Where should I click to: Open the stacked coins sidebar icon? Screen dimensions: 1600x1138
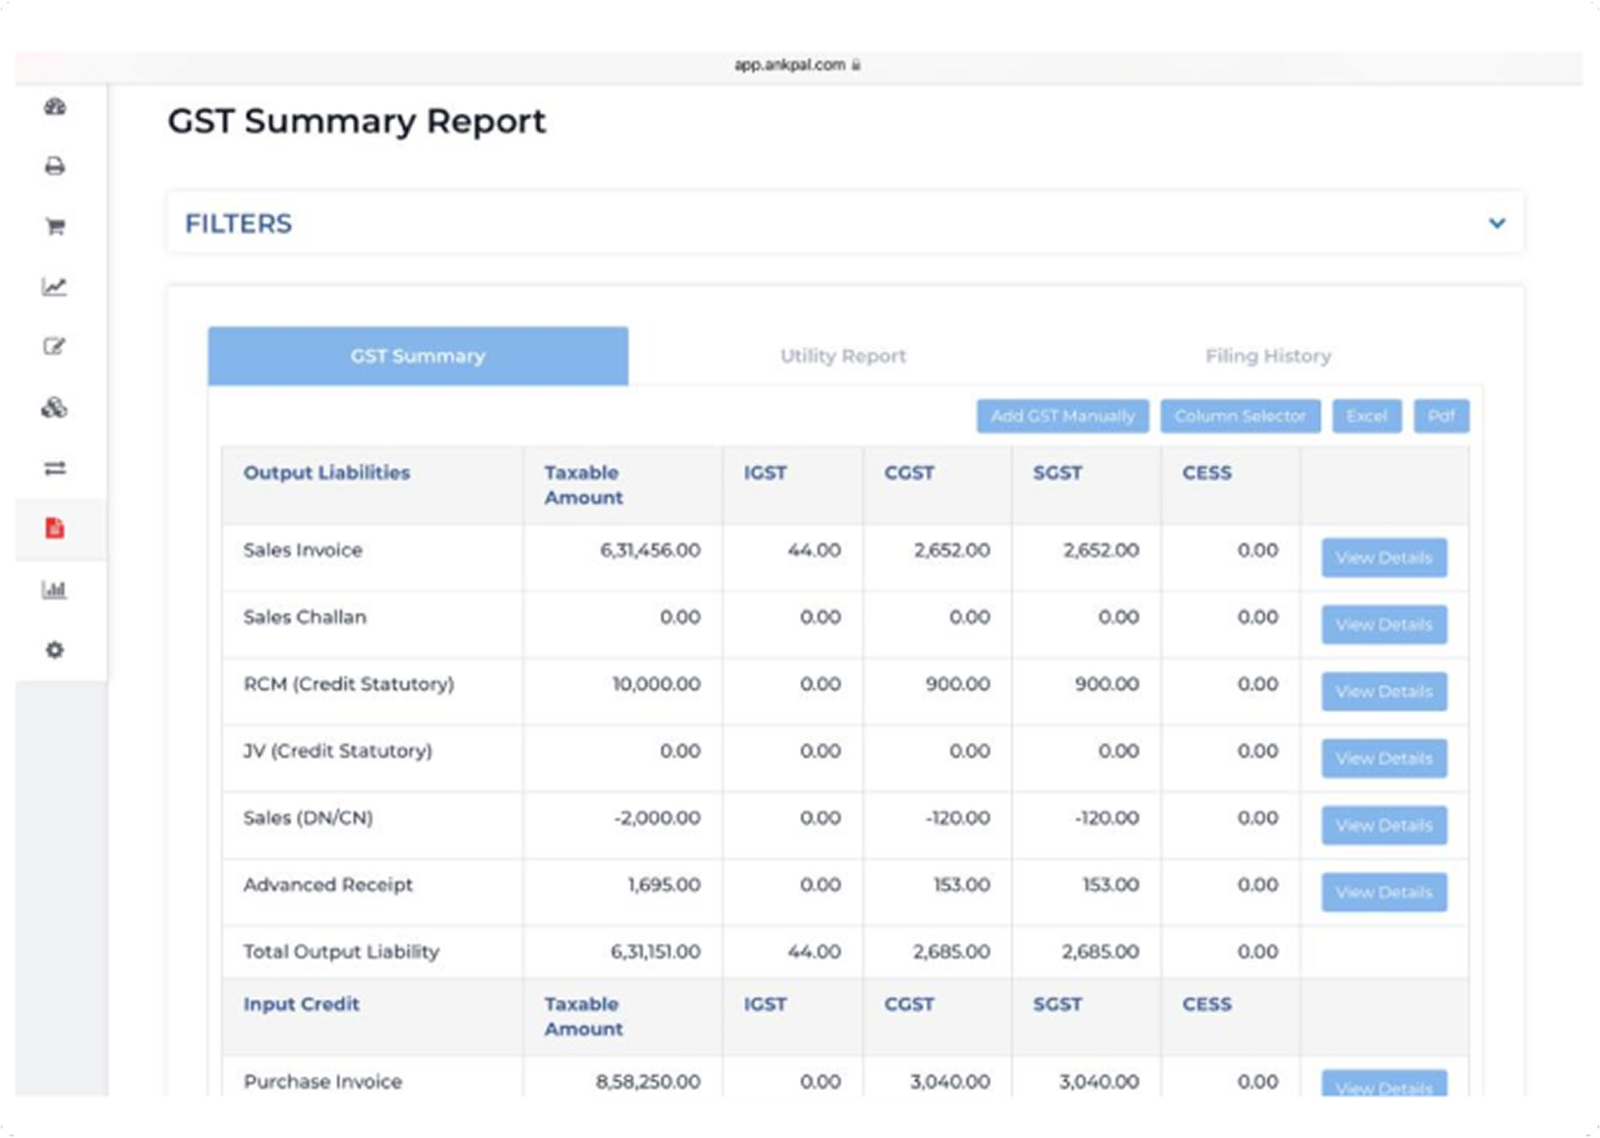pyautogui.click(x=55, y=408)
